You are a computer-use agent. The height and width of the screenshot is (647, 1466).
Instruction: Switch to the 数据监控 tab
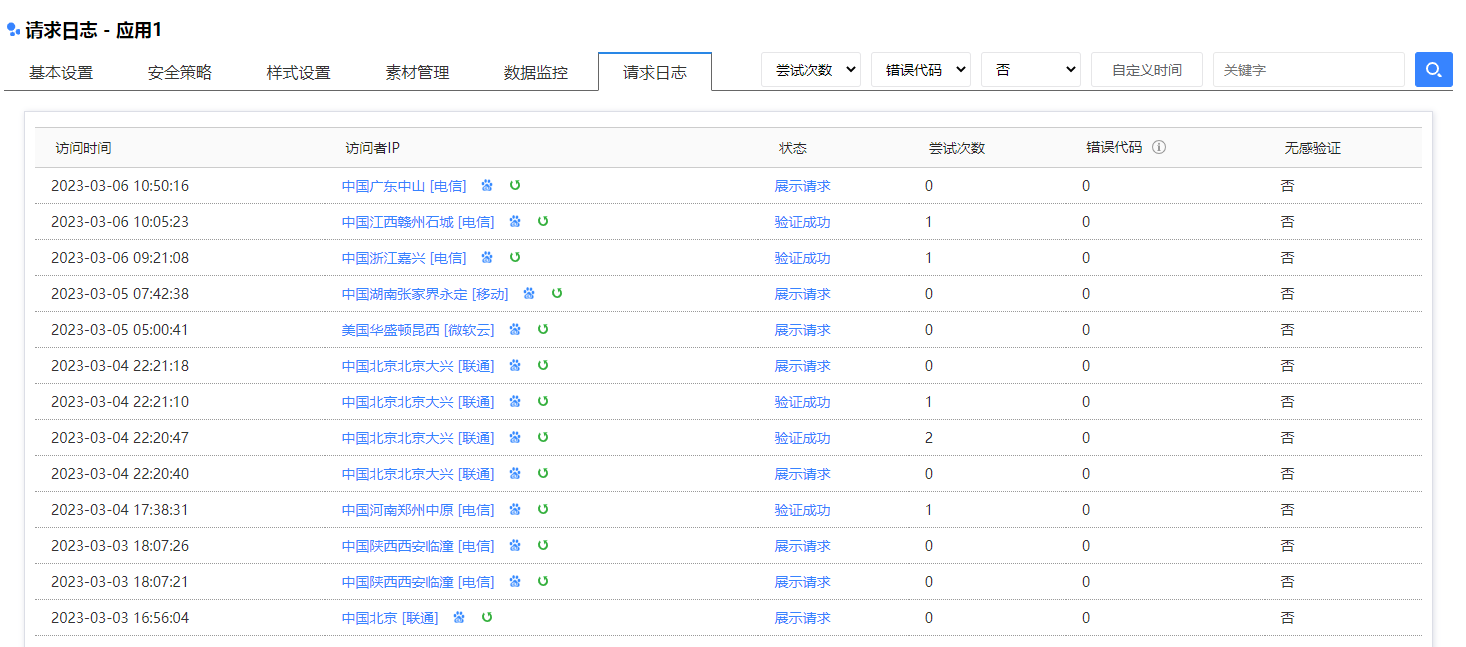pos(535,71)
